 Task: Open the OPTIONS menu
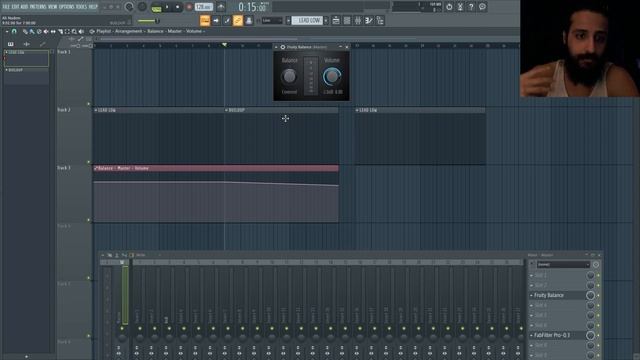tap(67, 7)
